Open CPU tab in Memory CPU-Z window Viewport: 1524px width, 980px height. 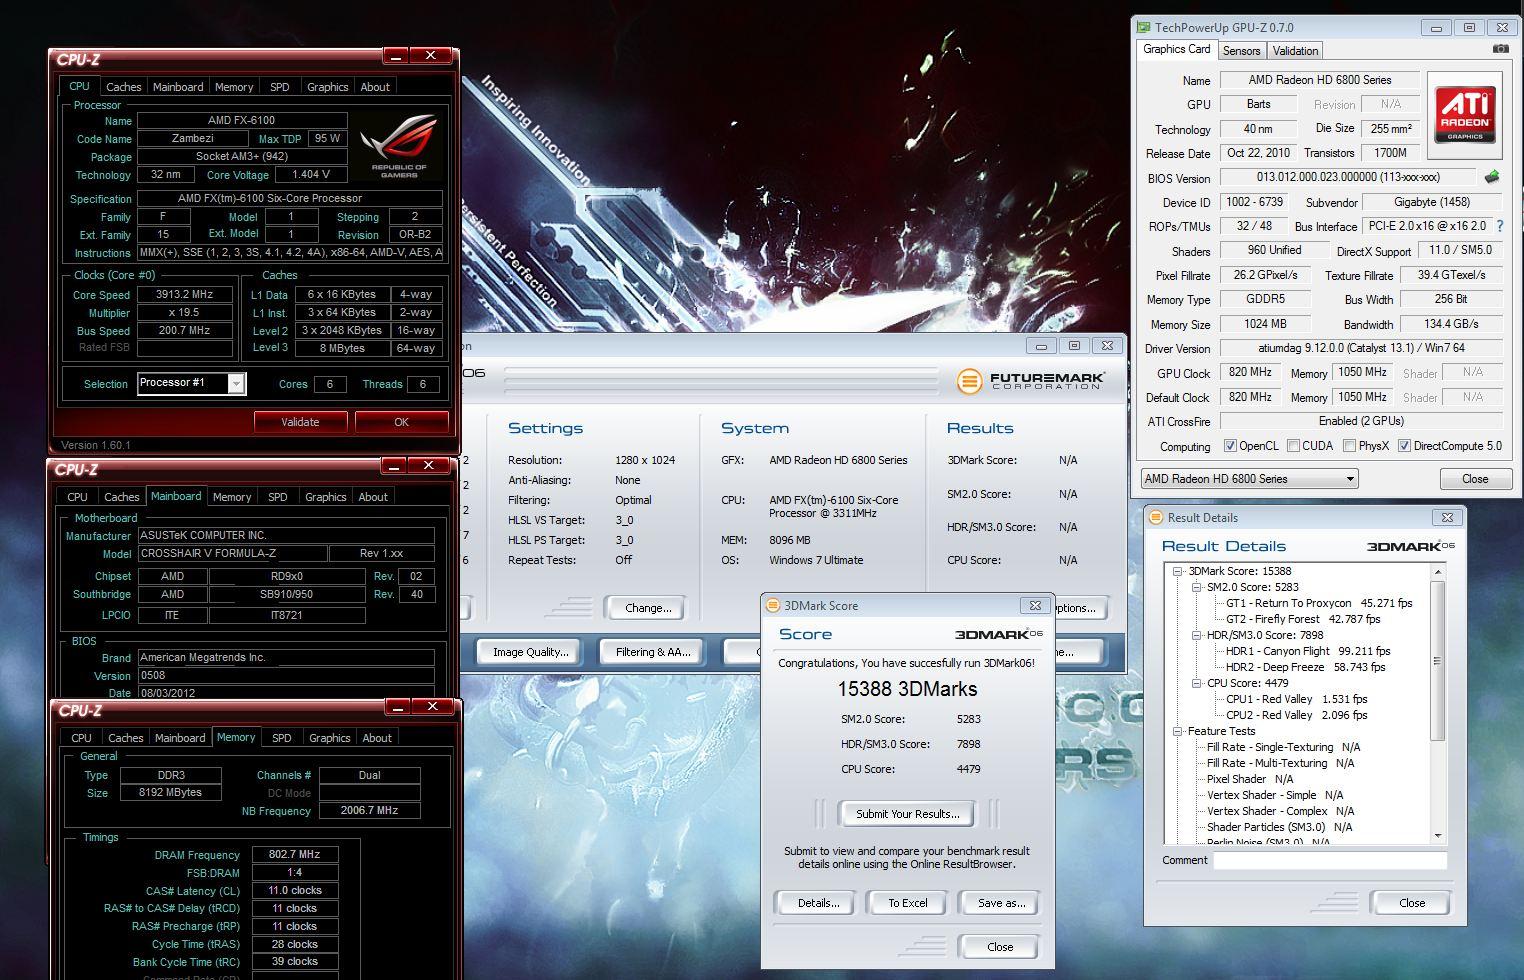coord(81,738)
